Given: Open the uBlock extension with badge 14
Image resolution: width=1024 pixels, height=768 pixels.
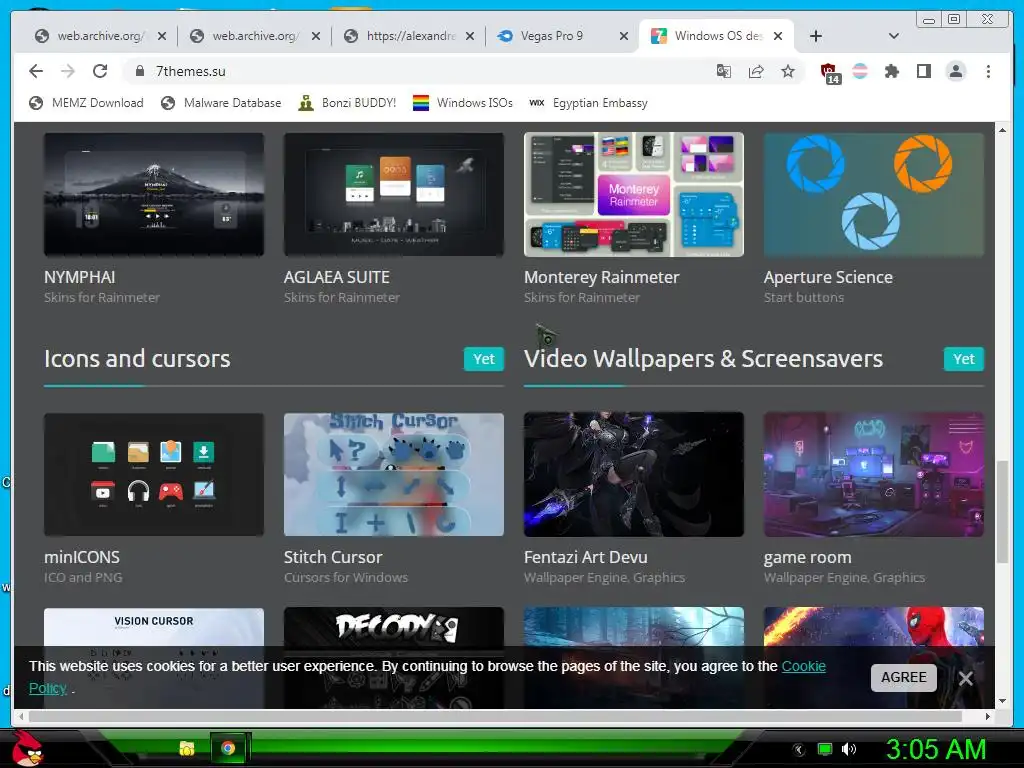Looking at the screenshot, I should click(x=829, y=72).
